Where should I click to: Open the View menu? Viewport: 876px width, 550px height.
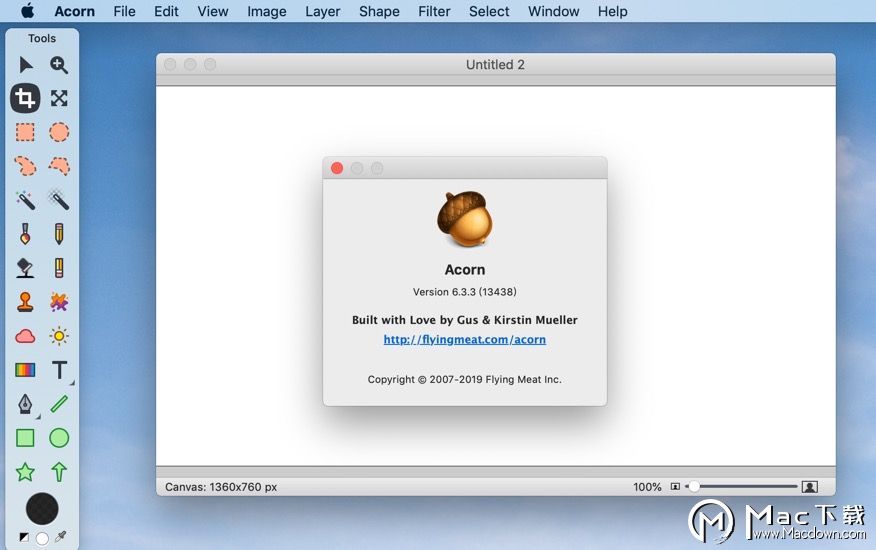pyautogui.click(x=212, y=11)
